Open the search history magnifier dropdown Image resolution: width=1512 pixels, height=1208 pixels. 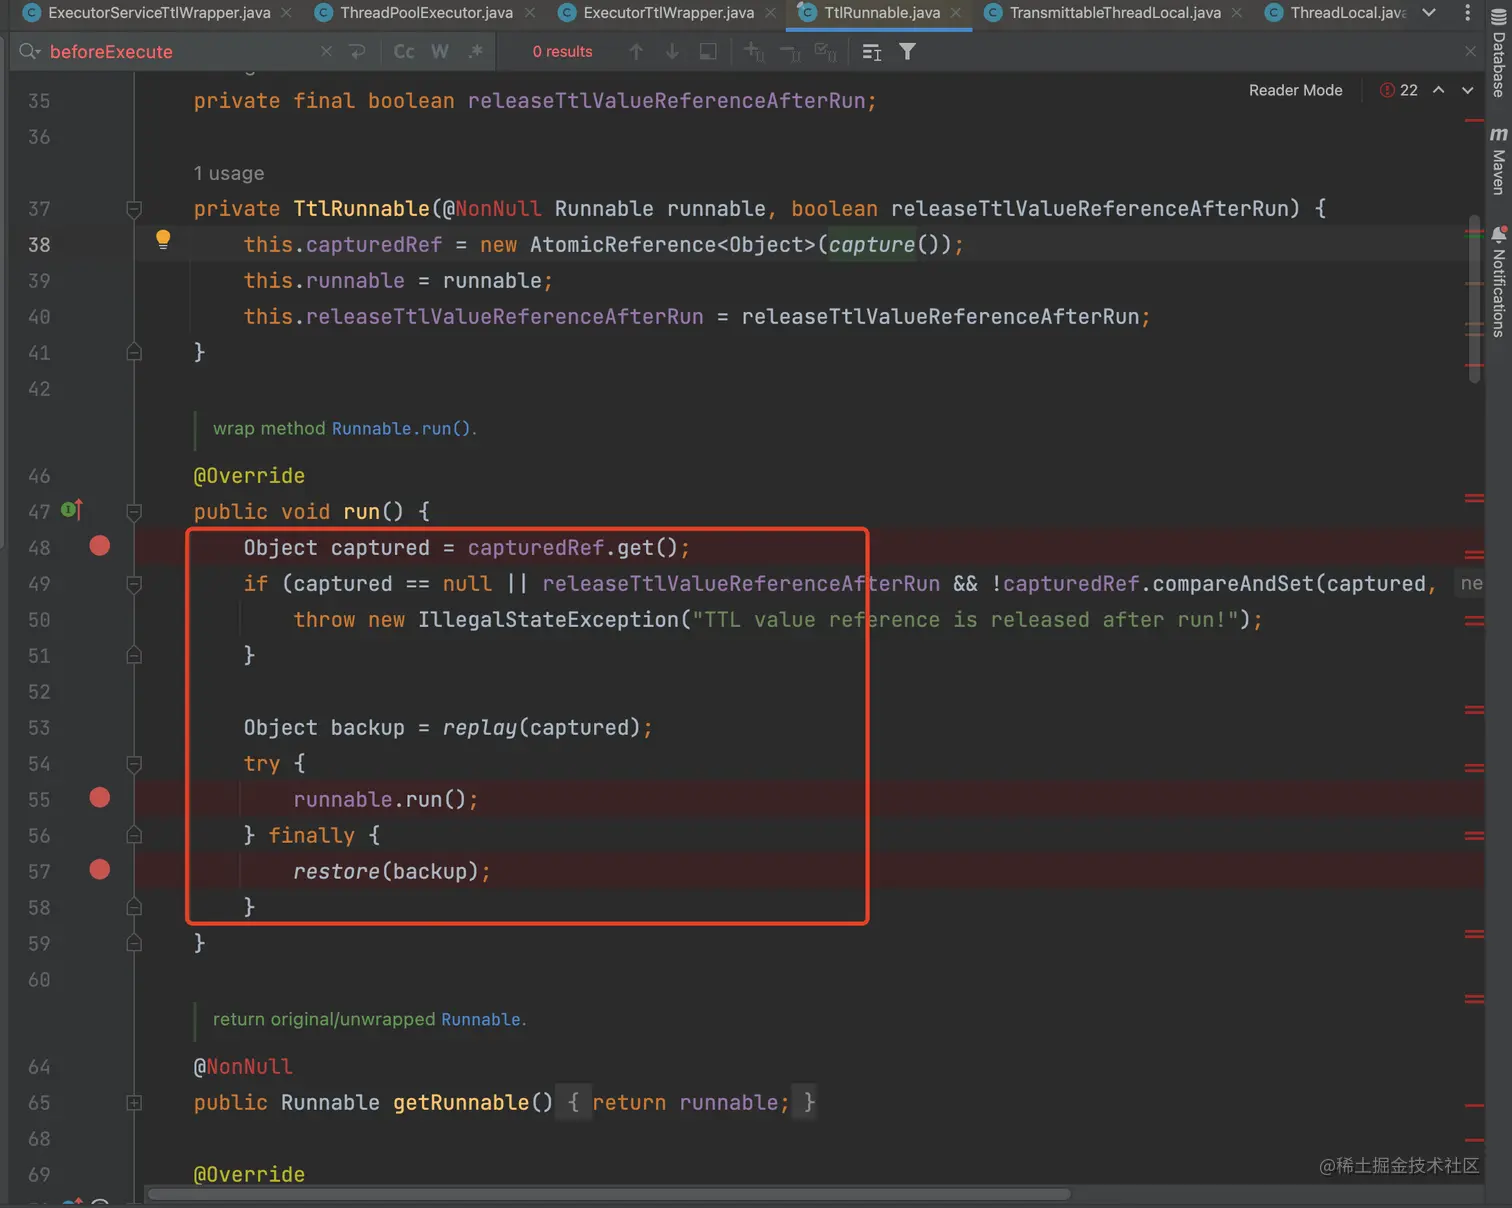pyautogui.click(x=29, y=52)
